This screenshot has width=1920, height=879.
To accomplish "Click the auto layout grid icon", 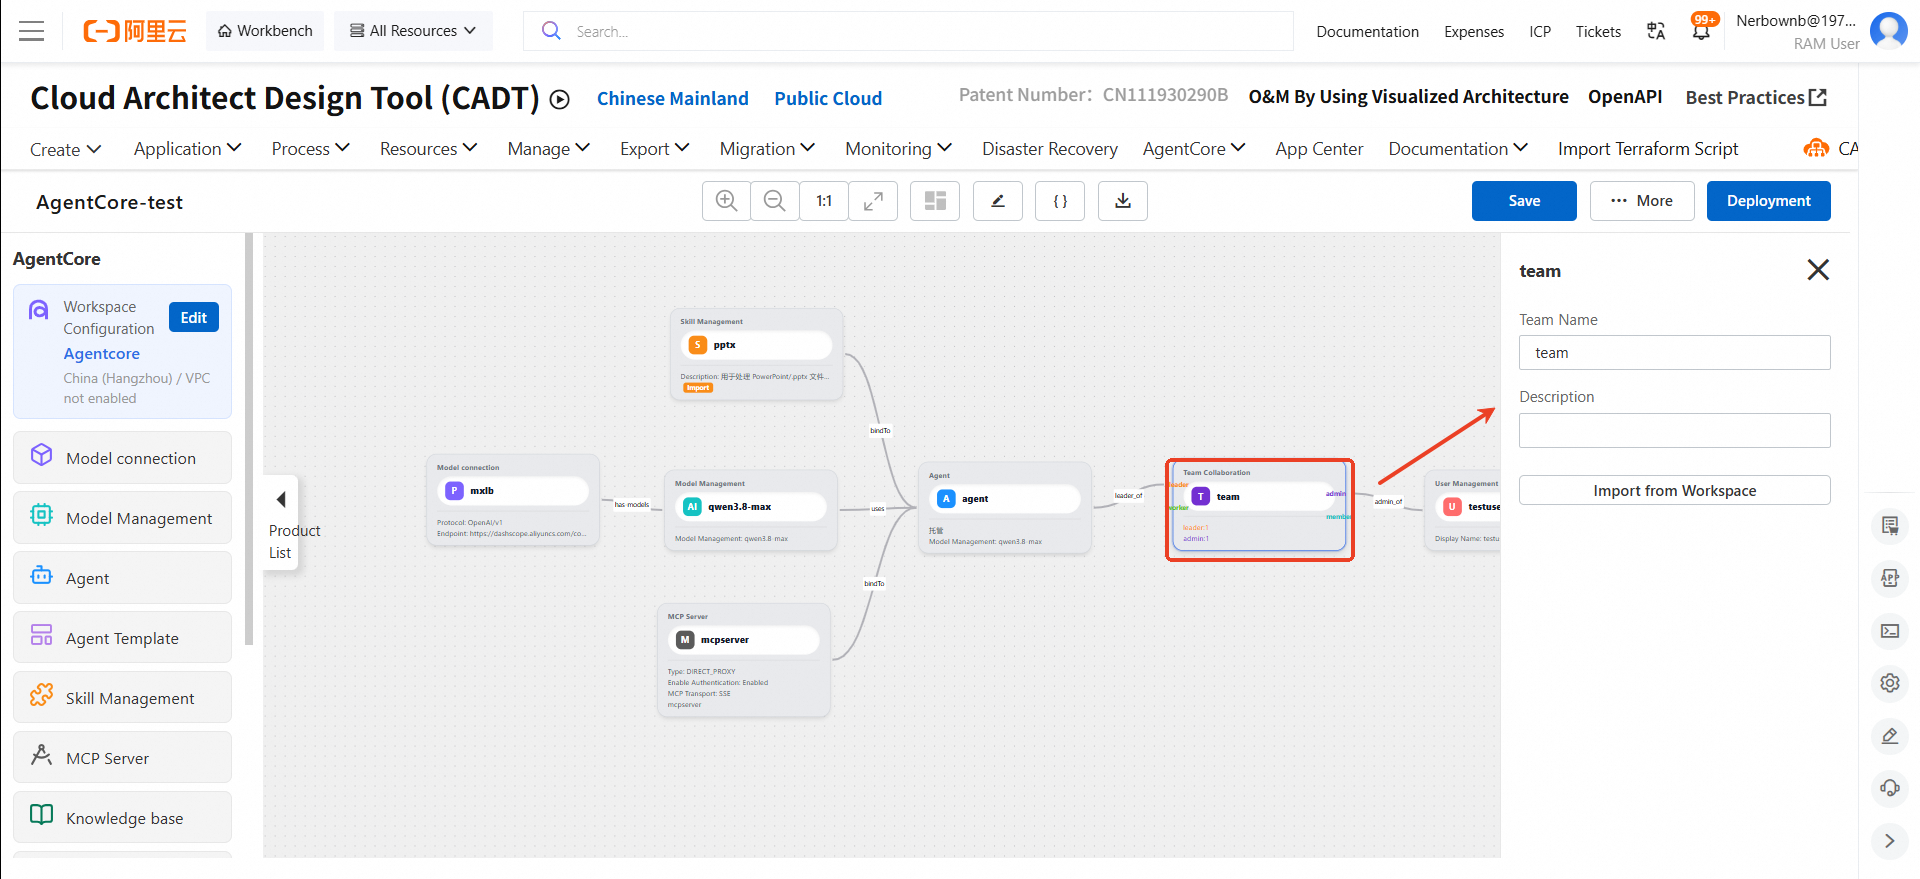I will pos(935,201).
